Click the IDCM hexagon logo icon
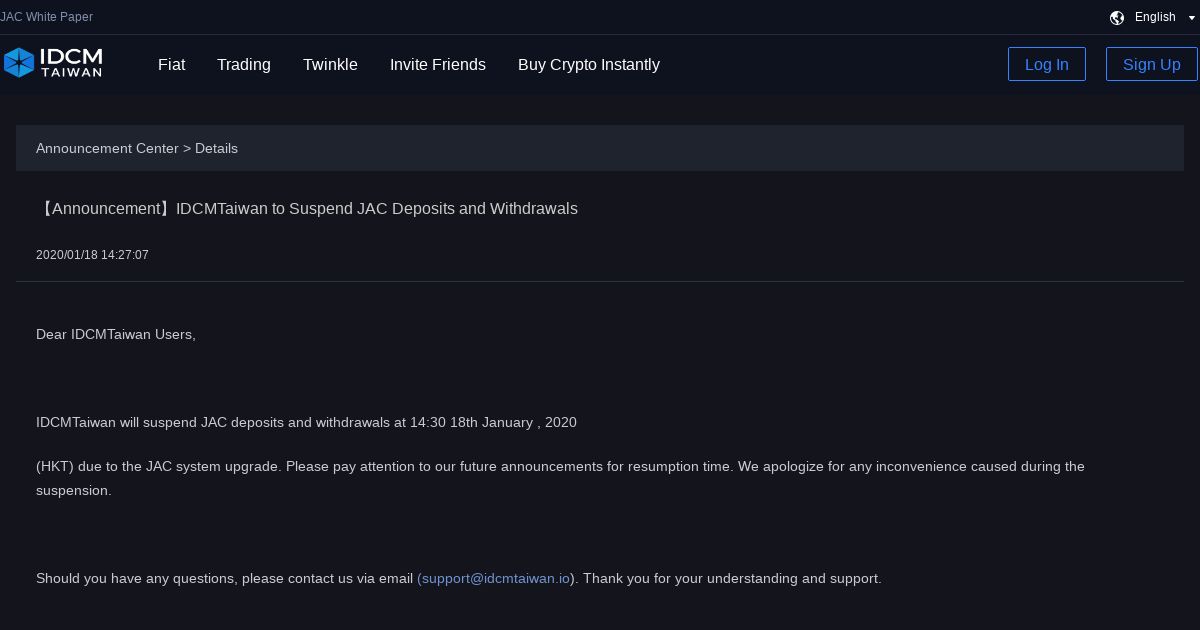The height and width of the screenshot is (630, 1200). (19, 63)
